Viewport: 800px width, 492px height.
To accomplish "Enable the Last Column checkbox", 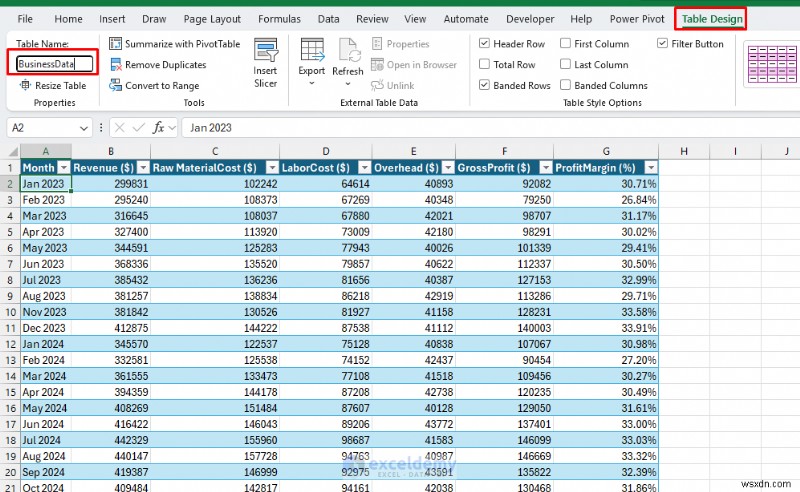I will coord(565,64).
